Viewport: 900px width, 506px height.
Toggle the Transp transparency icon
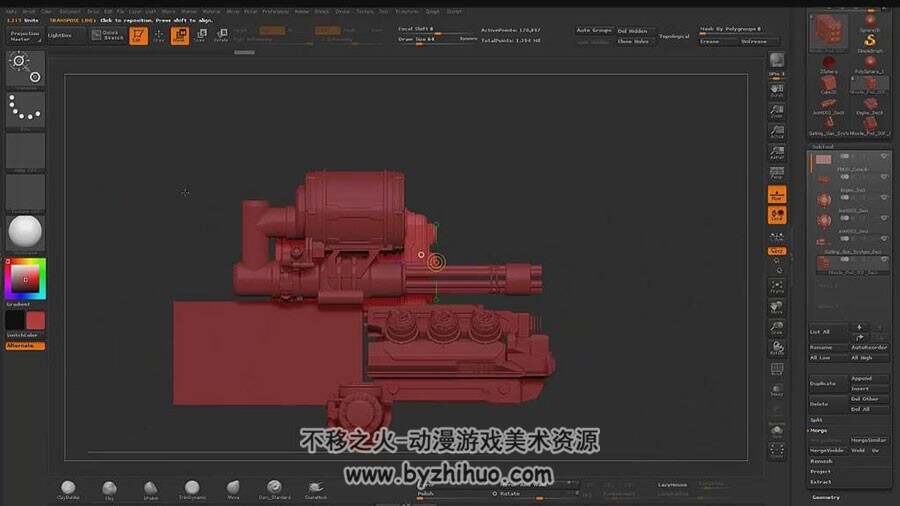tap(777, 391)
